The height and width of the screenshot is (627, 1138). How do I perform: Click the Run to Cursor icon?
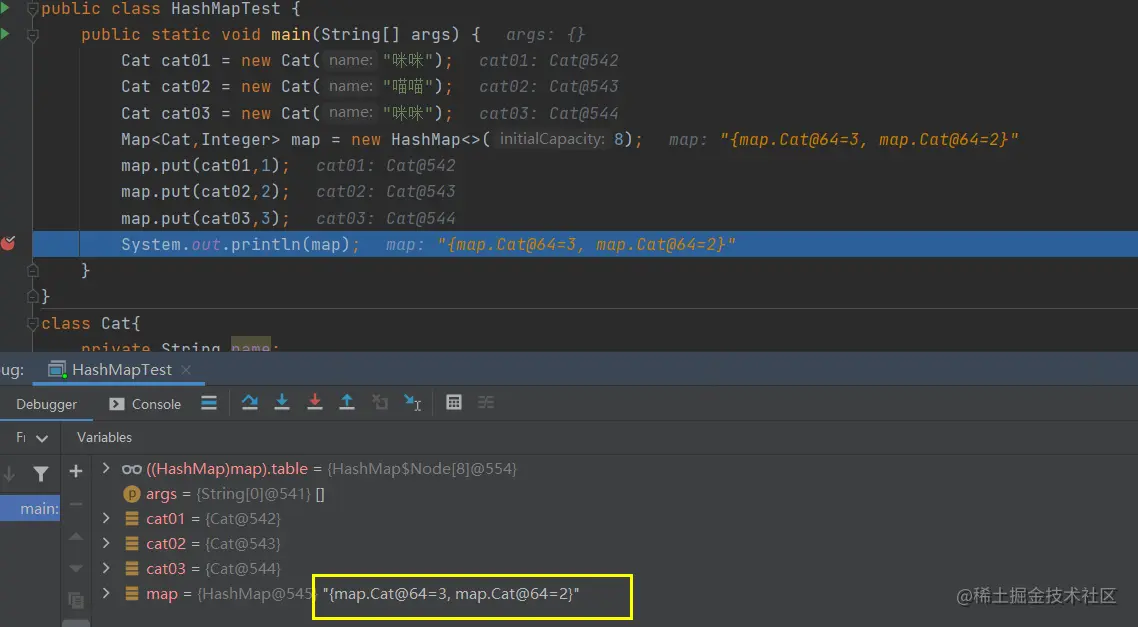pos(412,403)
